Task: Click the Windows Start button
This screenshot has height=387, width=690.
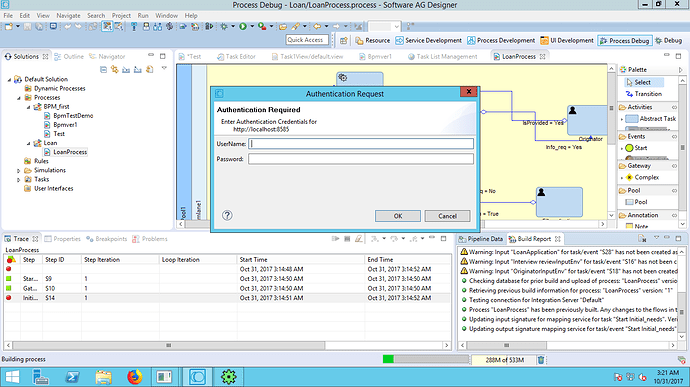Action: click(12, 377)
